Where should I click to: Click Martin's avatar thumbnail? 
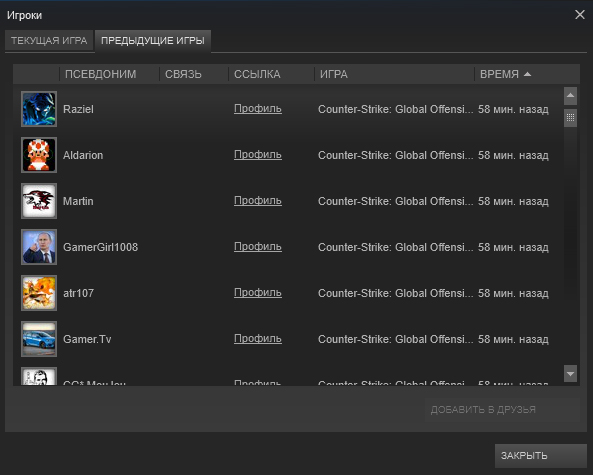39,201
